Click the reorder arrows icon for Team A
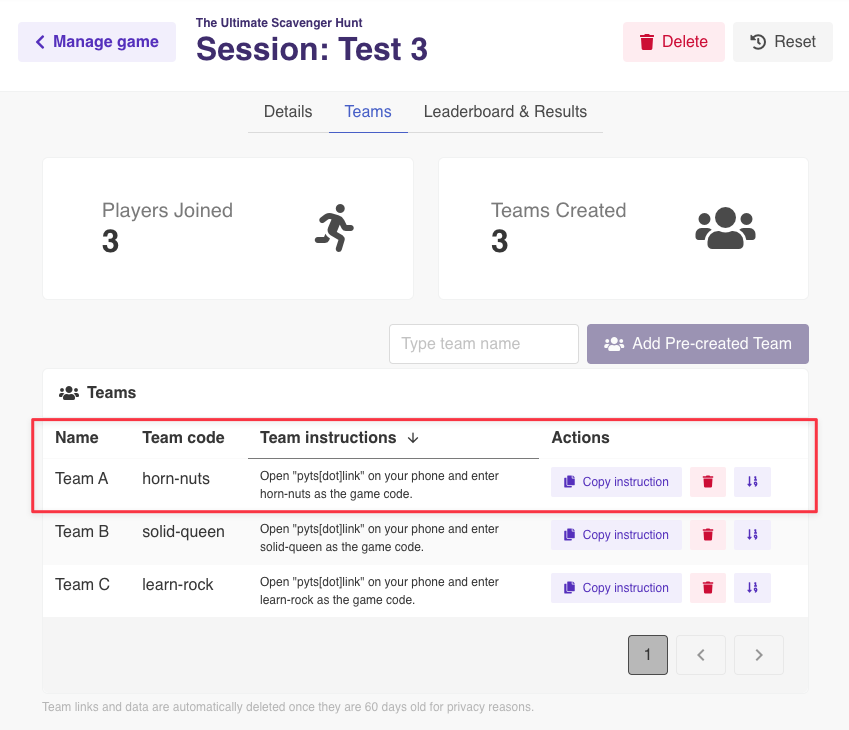The width and height of the screenshot is (849, 730). [x=752, y=481]
